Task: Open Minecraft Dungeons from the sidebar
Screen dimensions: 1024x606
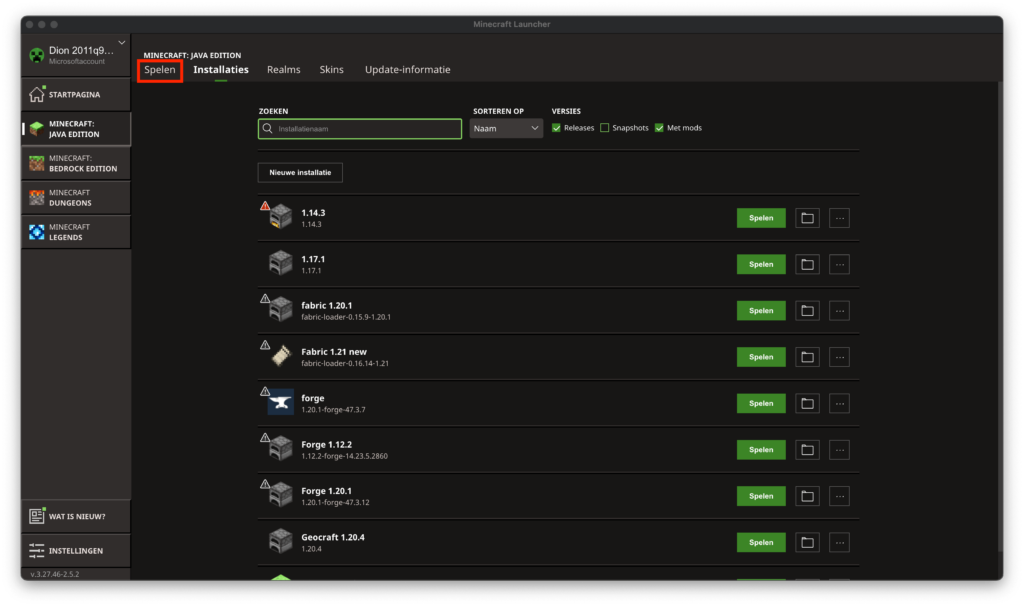Action: [76, 197]
